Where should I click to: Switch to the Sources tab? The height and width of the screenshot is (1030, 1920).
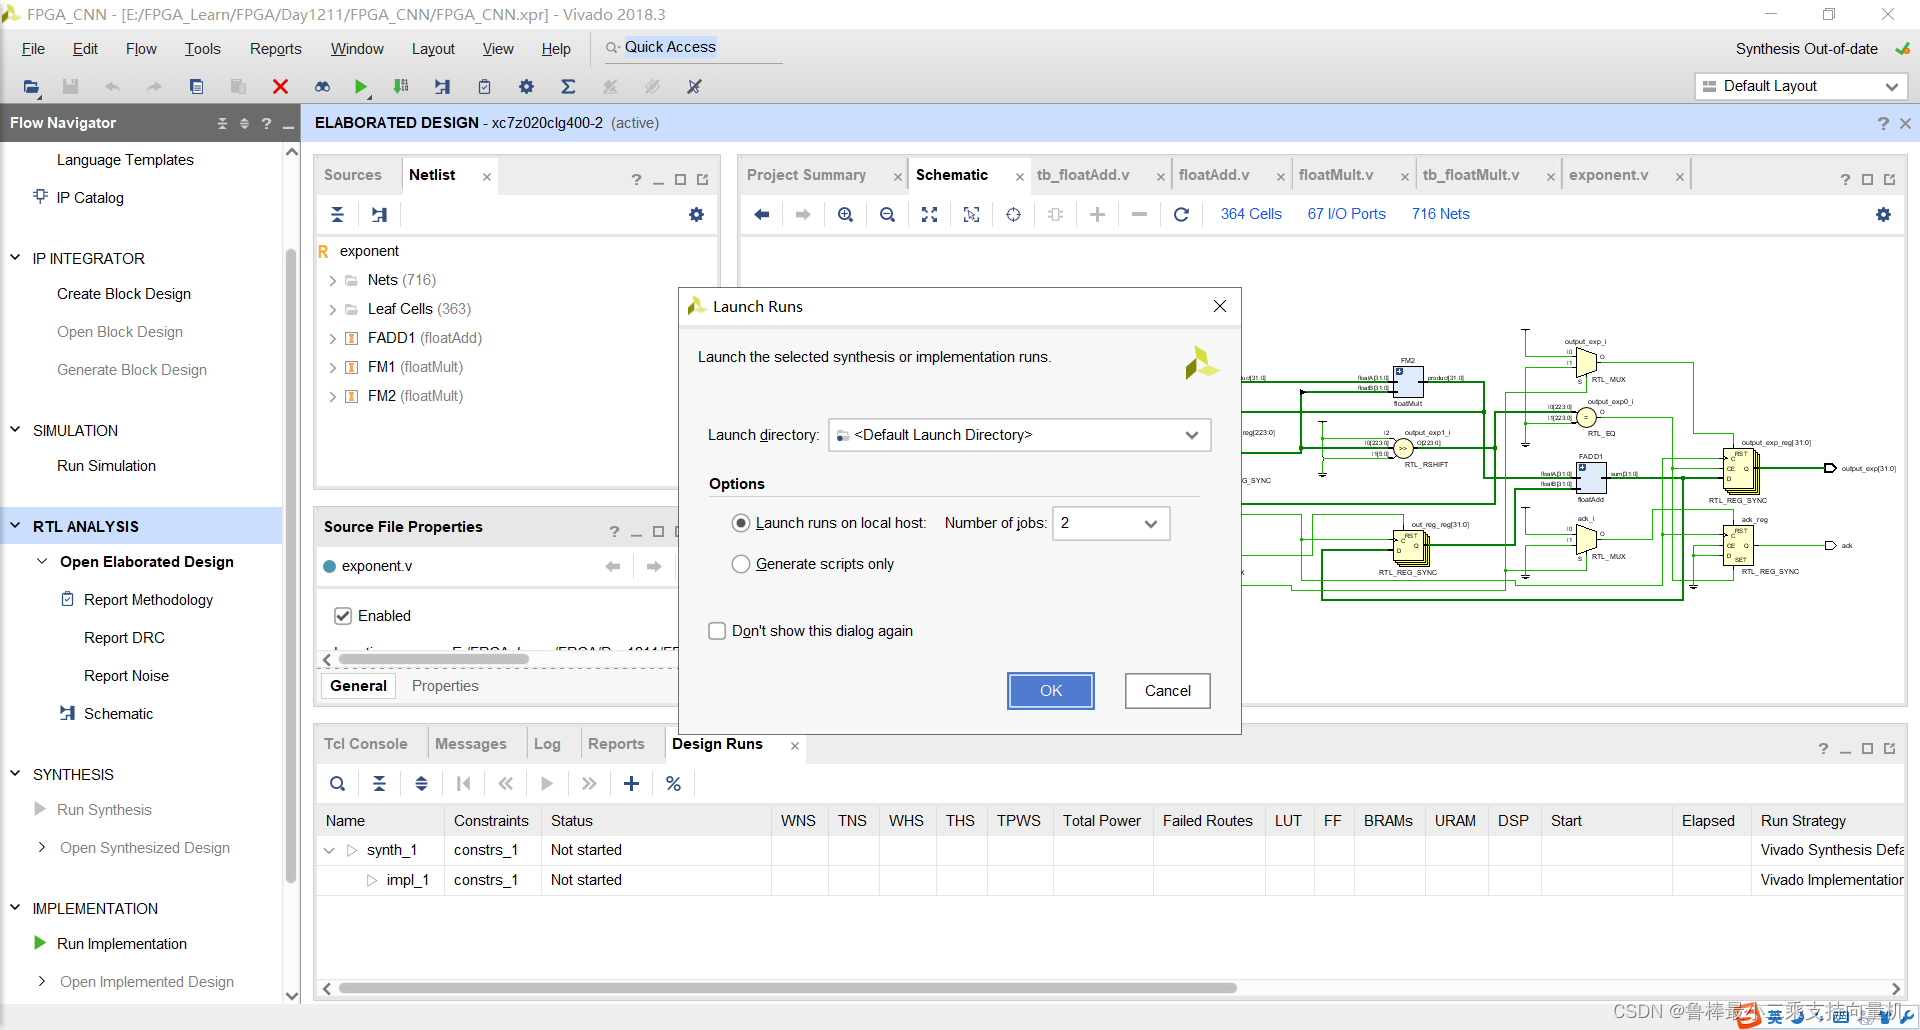[x=352, y=175]
